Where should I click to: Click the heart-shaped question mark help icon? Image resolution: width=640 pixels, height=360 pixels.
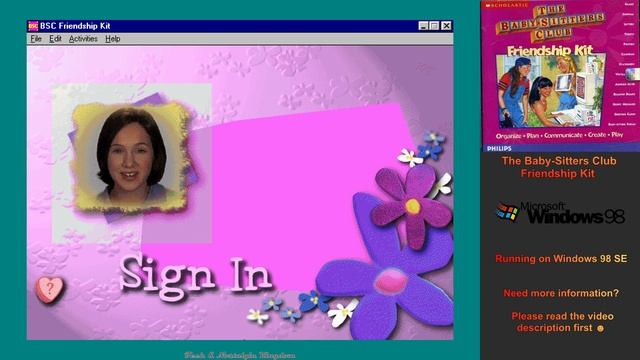49,289
